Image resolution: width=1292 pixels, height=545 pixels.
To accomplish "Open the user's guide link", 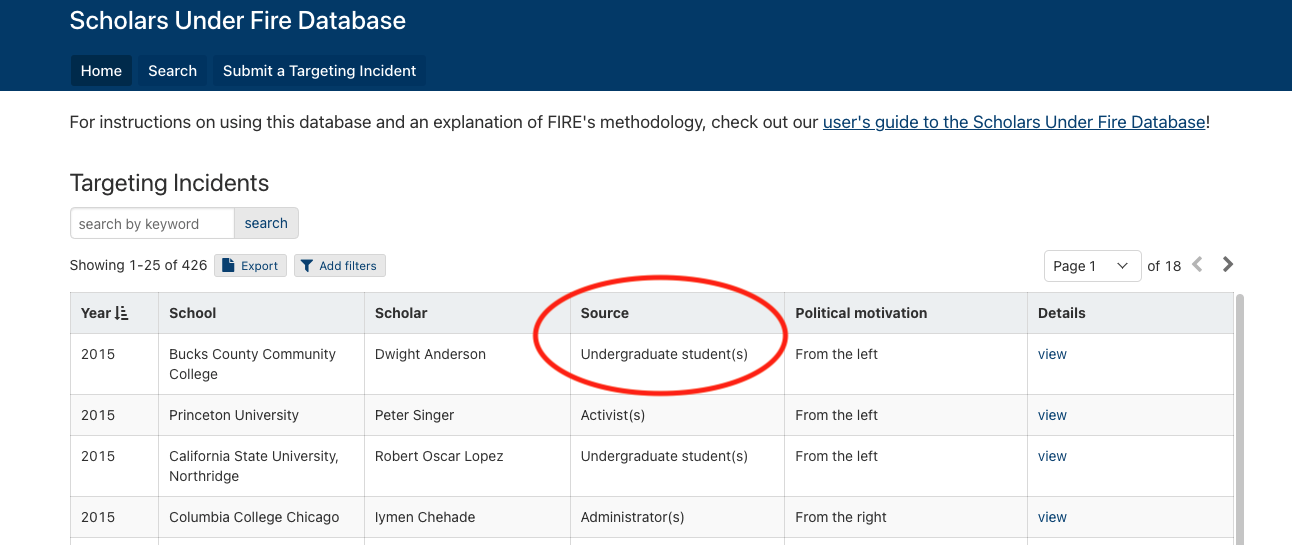I will point(1014,123).
